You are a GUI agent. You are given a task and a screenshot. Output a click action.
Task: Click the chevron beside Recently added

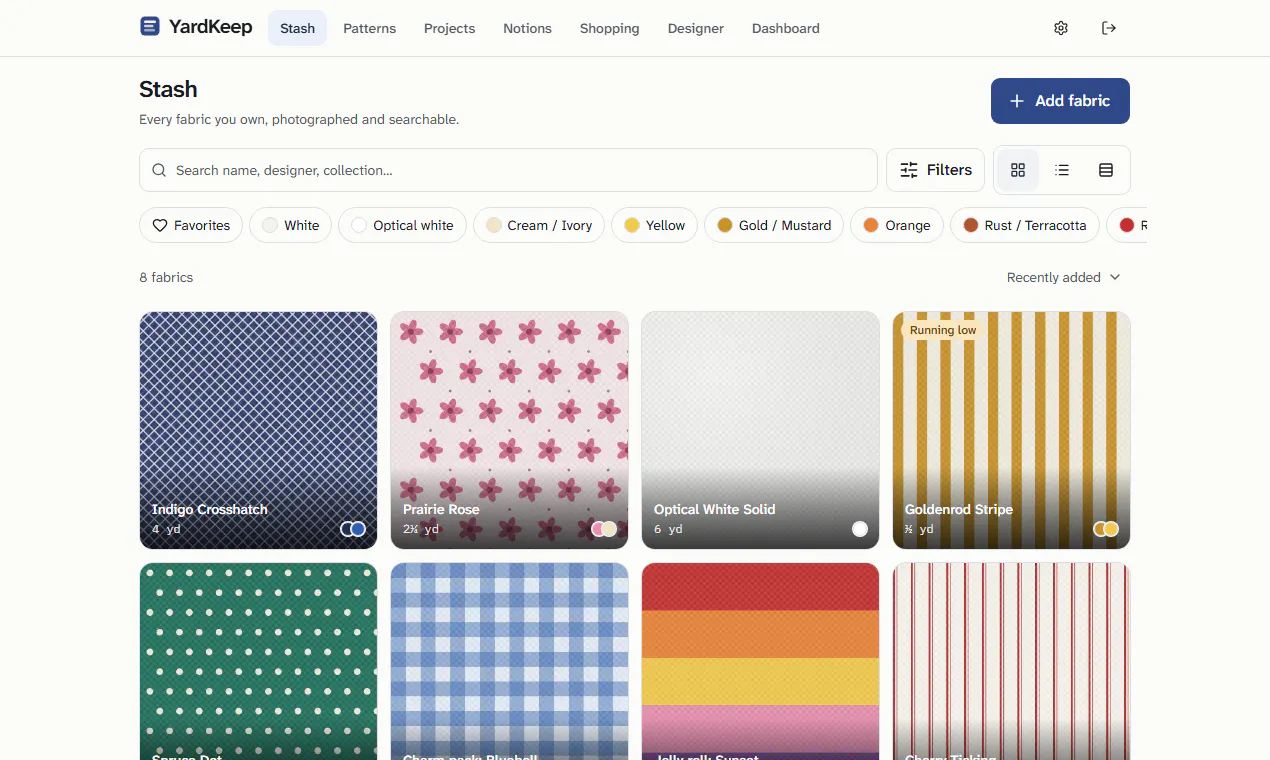[1115, 277]
